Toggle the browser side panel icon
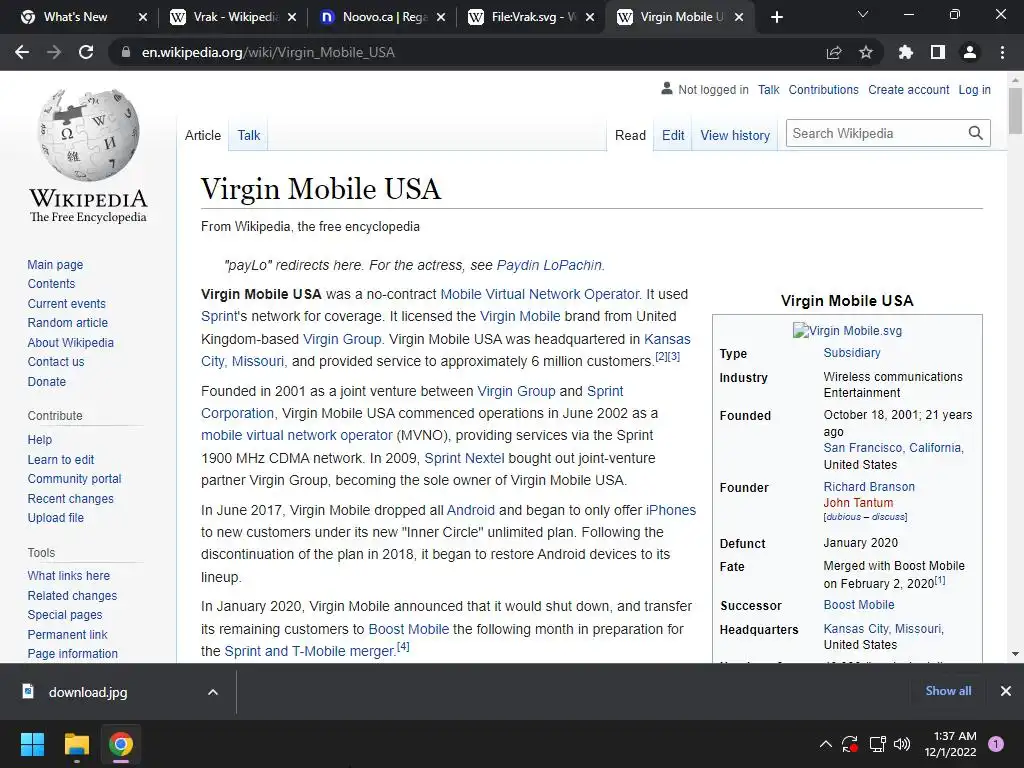 pos(938,52)
